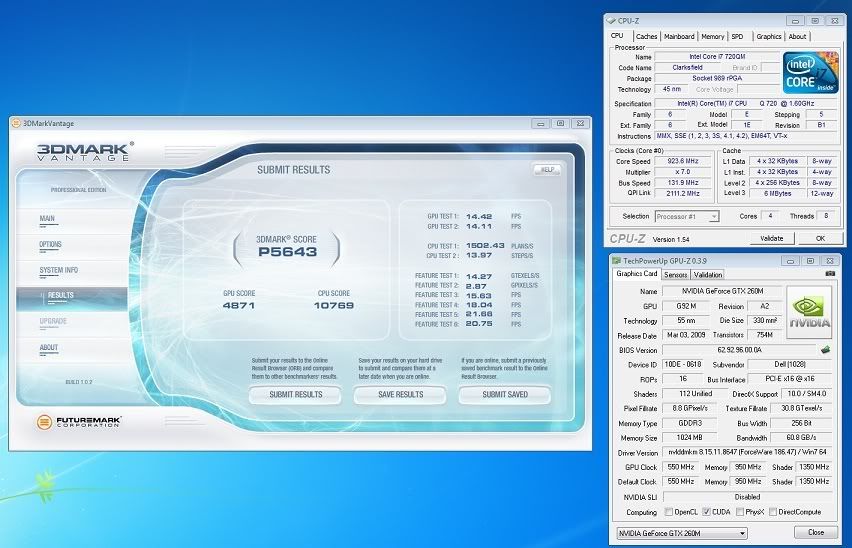This screenshot has width=852, height=548.
Task: Click the GPU score 4871
Action: pyautogui.click(x=239, y=305)
